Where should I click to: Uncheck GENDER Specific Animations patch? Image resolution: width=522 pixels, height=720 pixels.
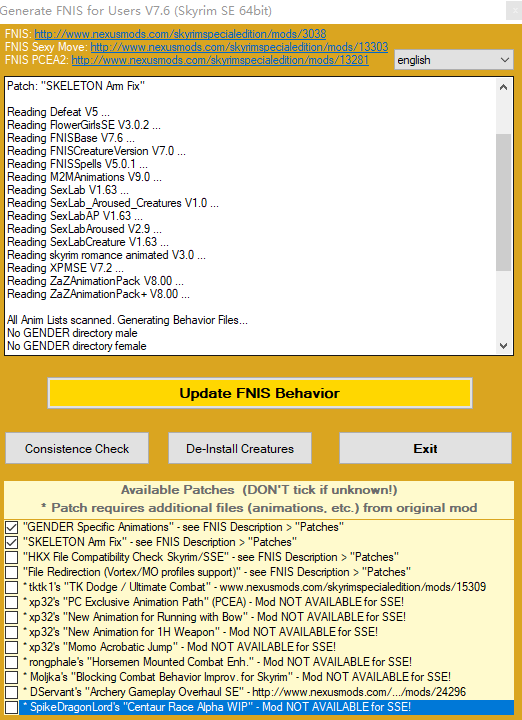coord(11,528)
